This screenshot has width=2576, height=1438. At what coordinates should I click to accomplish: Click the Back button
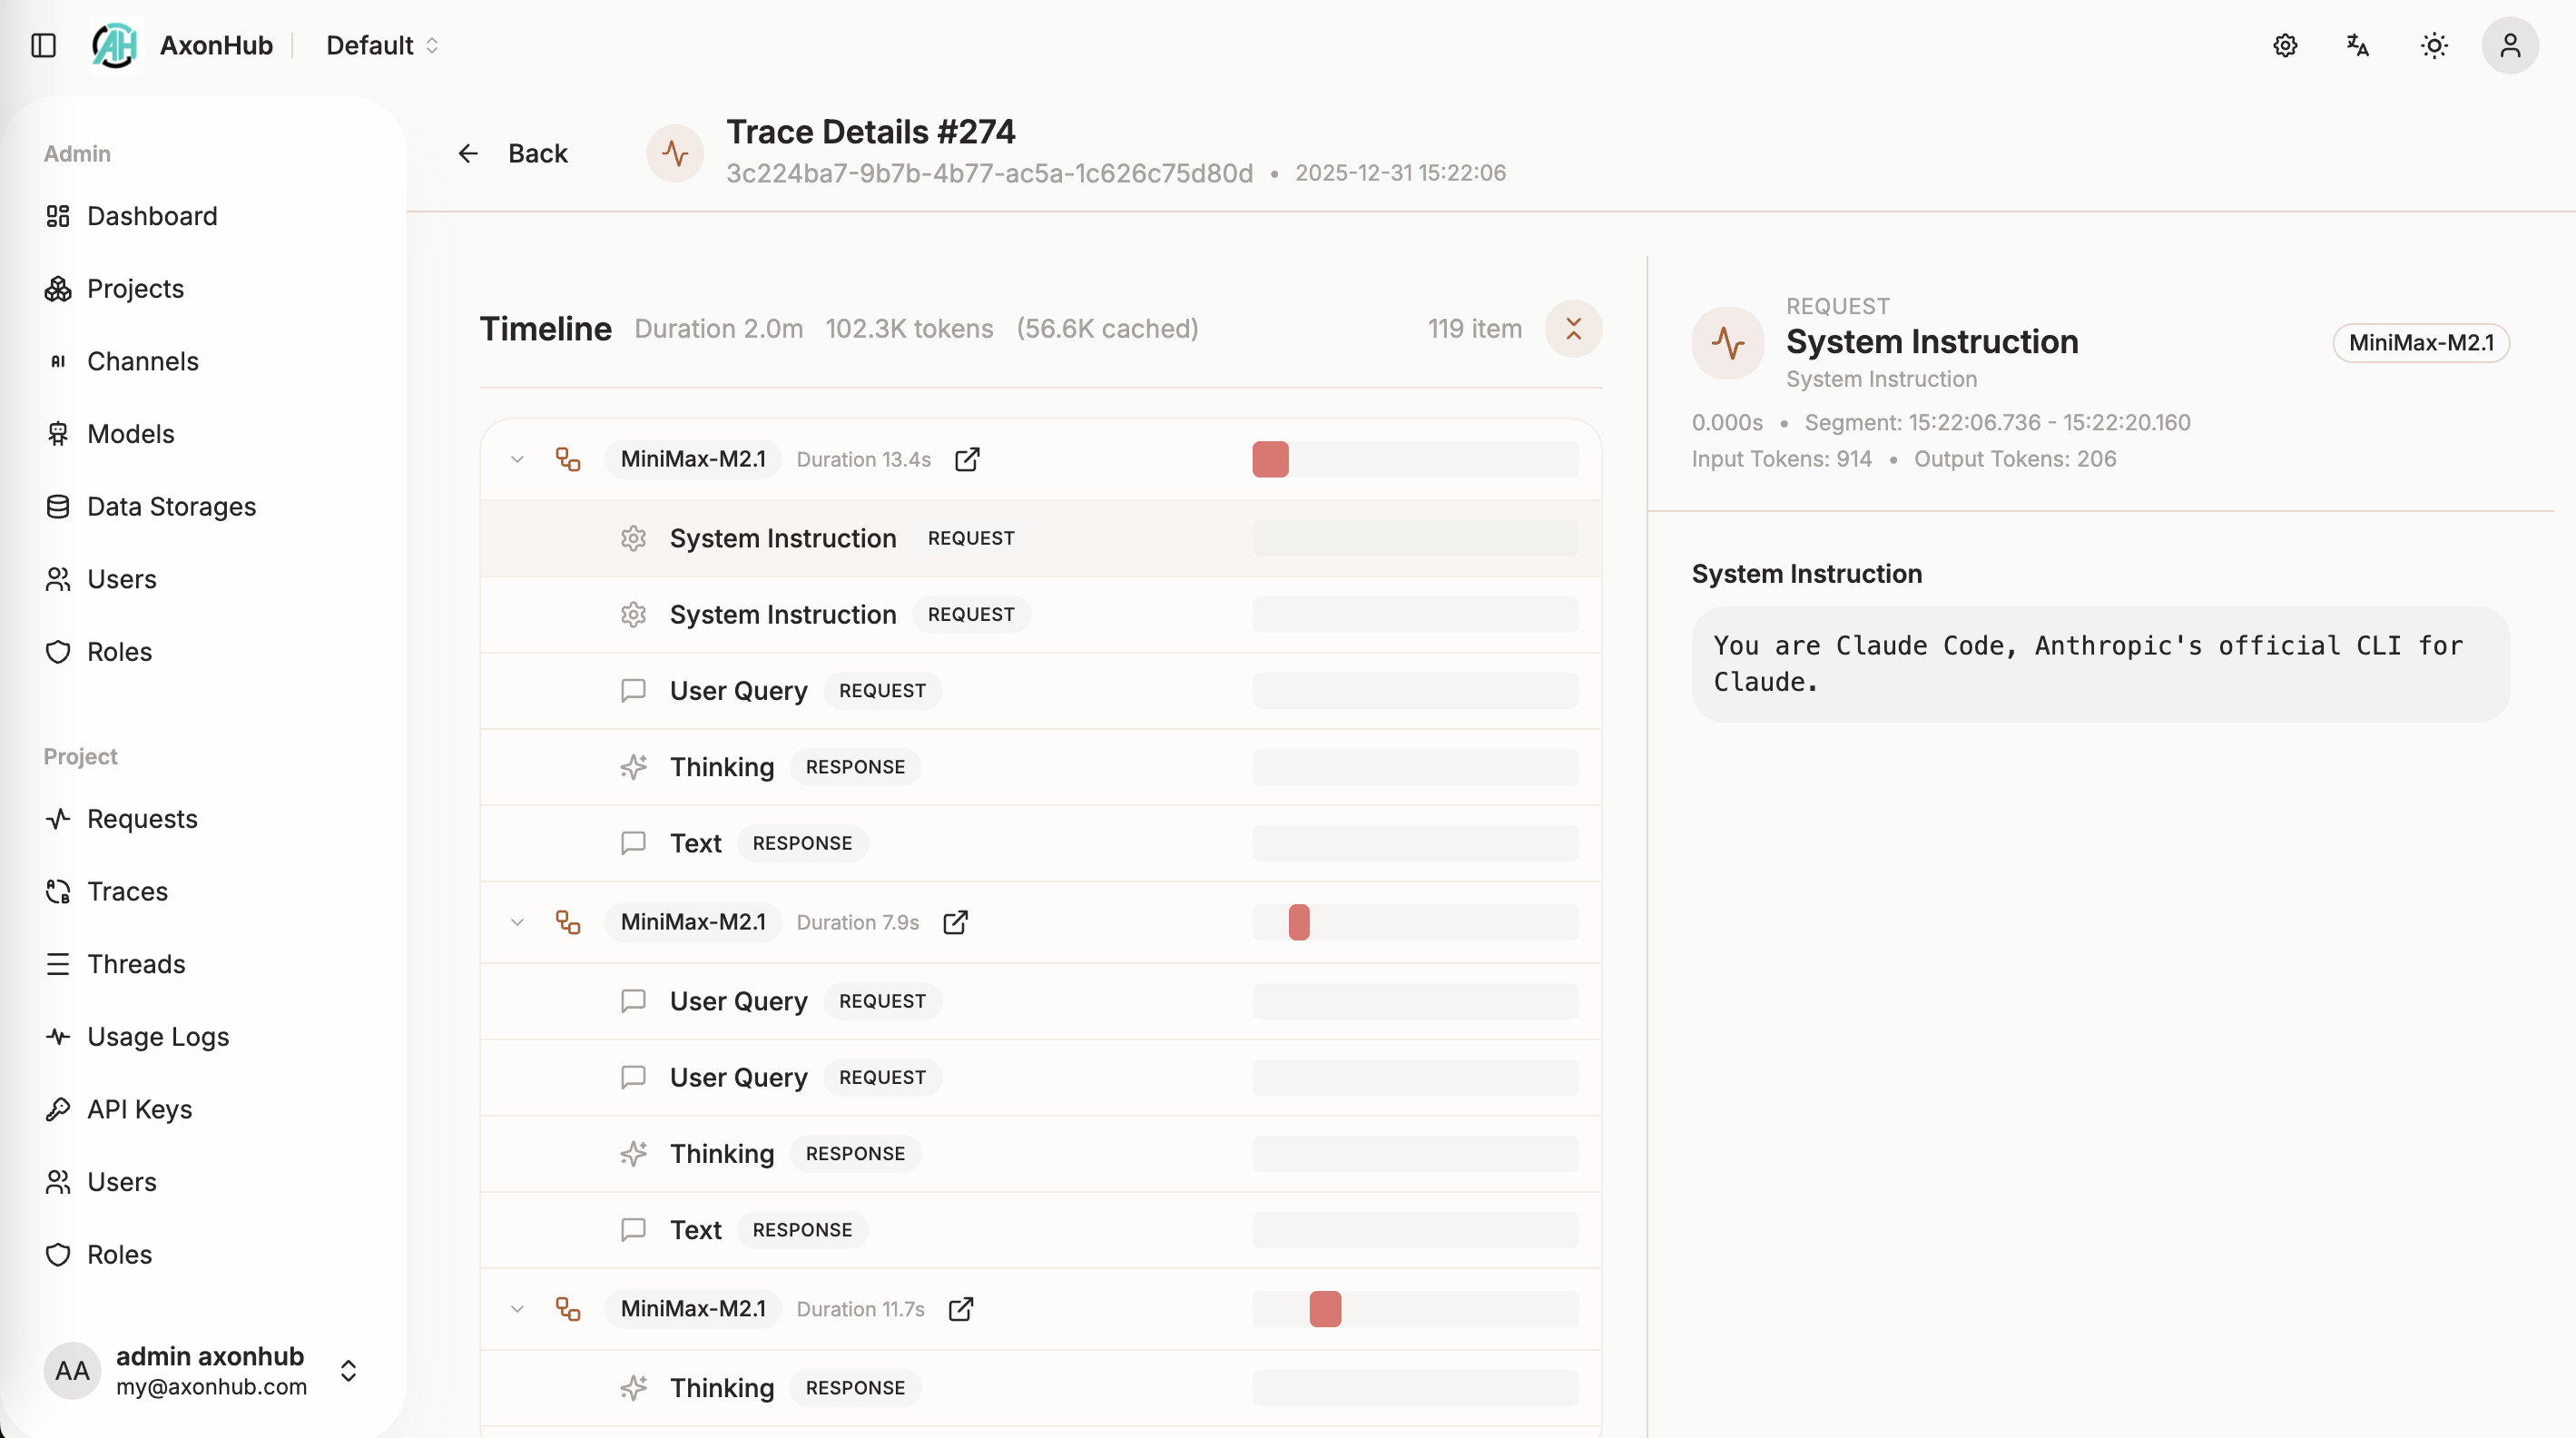pyautogui.click(x=513, y=153)
